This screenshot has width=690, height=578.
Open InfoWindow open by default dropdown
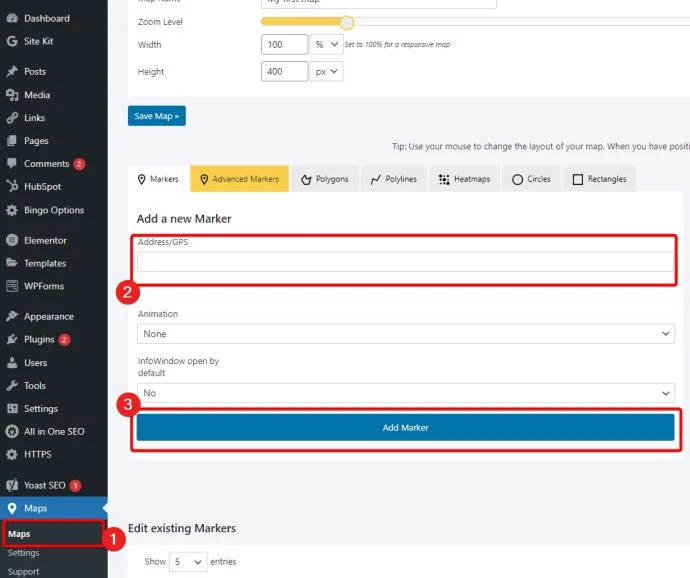[405, 393]
